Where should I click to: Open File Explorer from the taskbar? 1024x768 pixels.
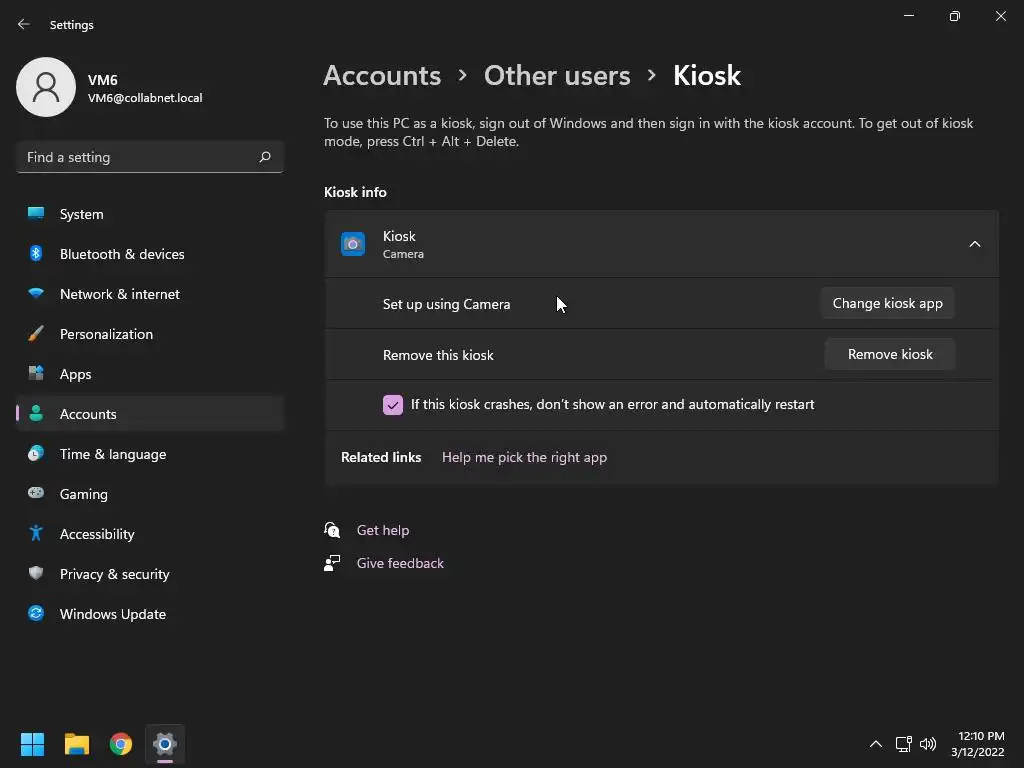click(77, 744)
